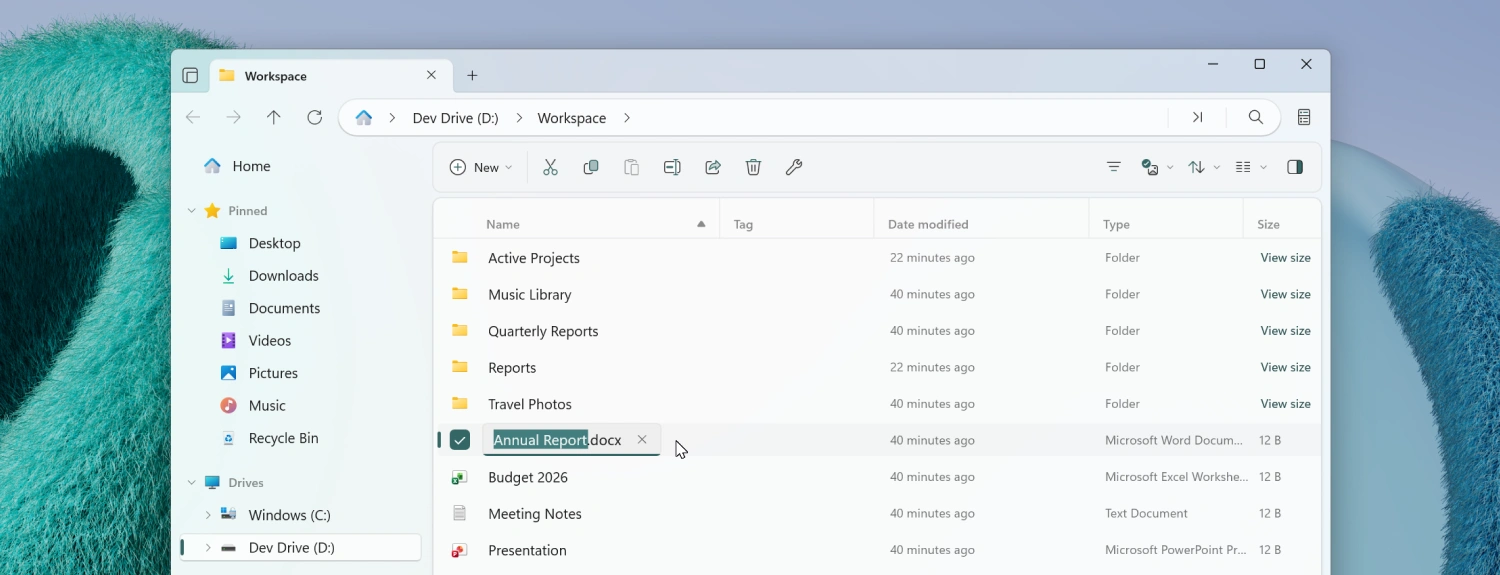
Task: Select the Music Library folder
Action: [x=877, y=294]
